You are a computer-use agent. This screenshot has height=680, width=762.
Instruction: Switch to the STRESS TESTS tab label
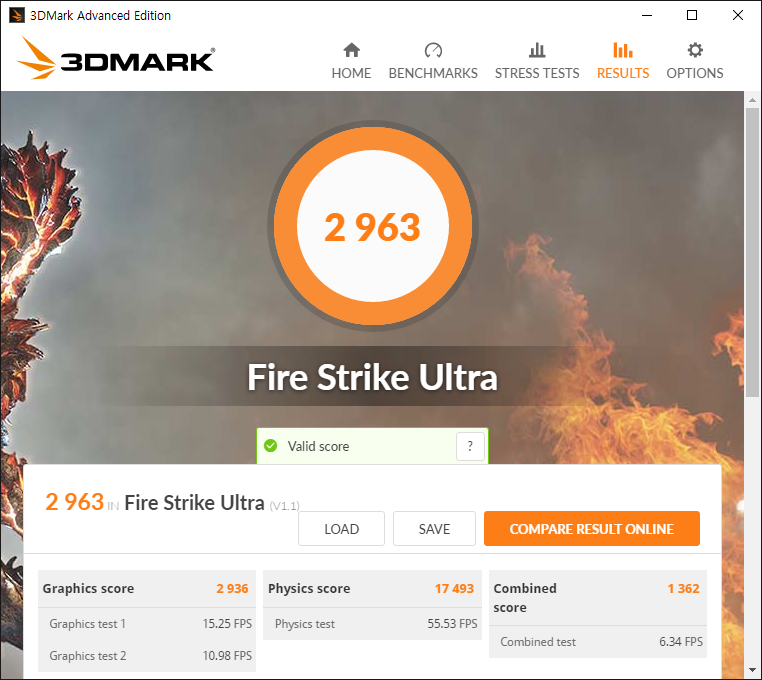pos(537,73)
